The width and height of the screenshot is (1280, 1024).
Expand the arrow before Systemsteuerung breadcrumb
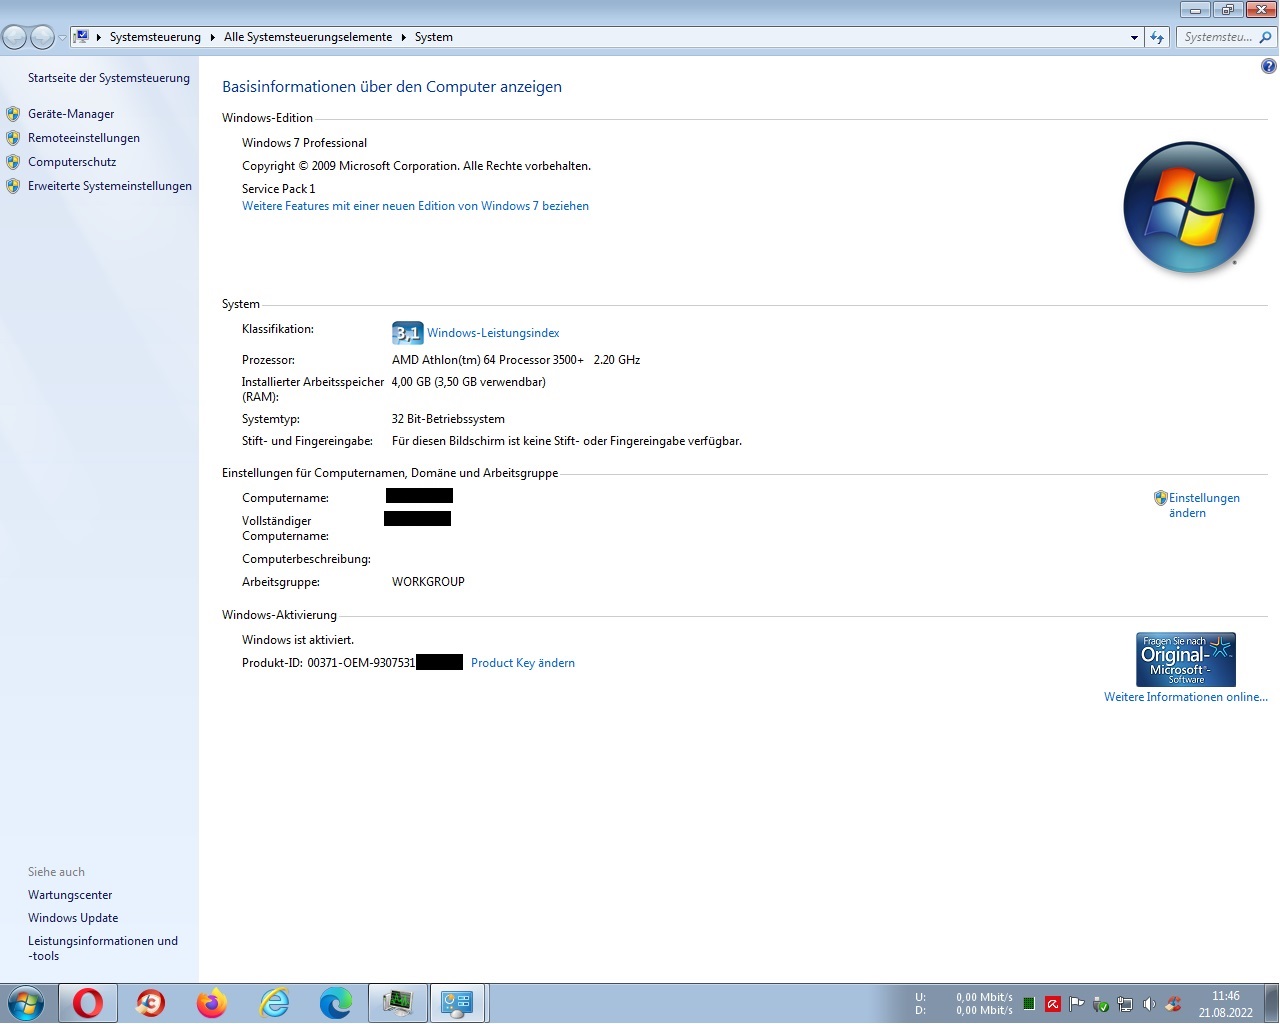98,37
